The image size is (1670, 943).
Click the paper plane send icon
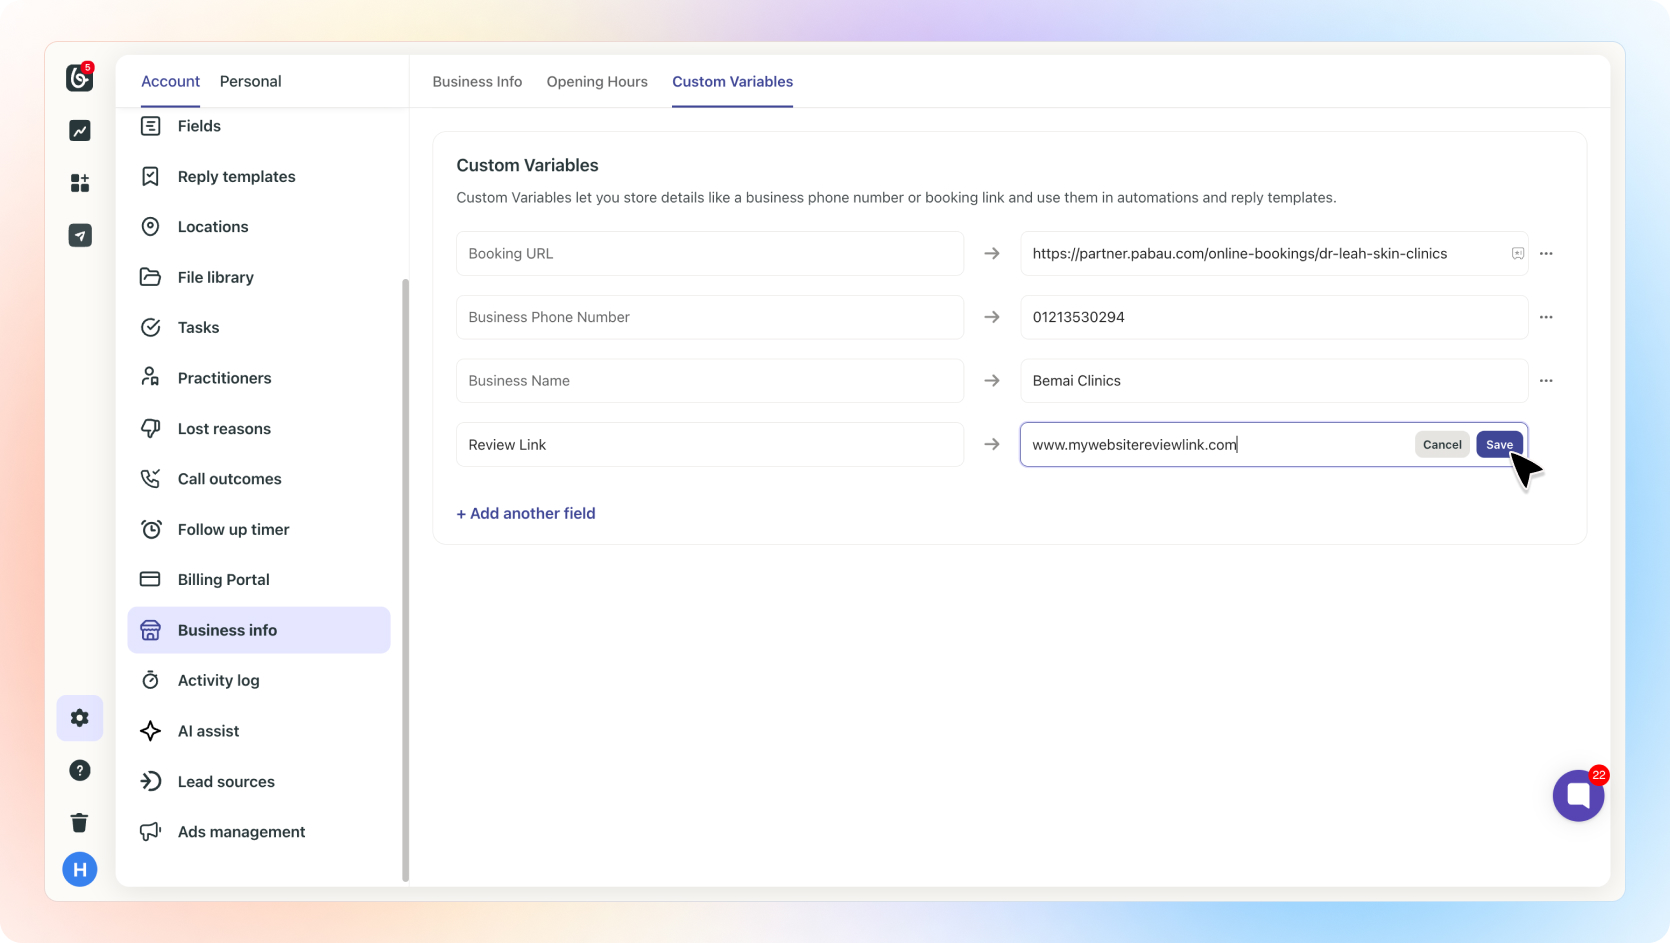click(80, 235)
